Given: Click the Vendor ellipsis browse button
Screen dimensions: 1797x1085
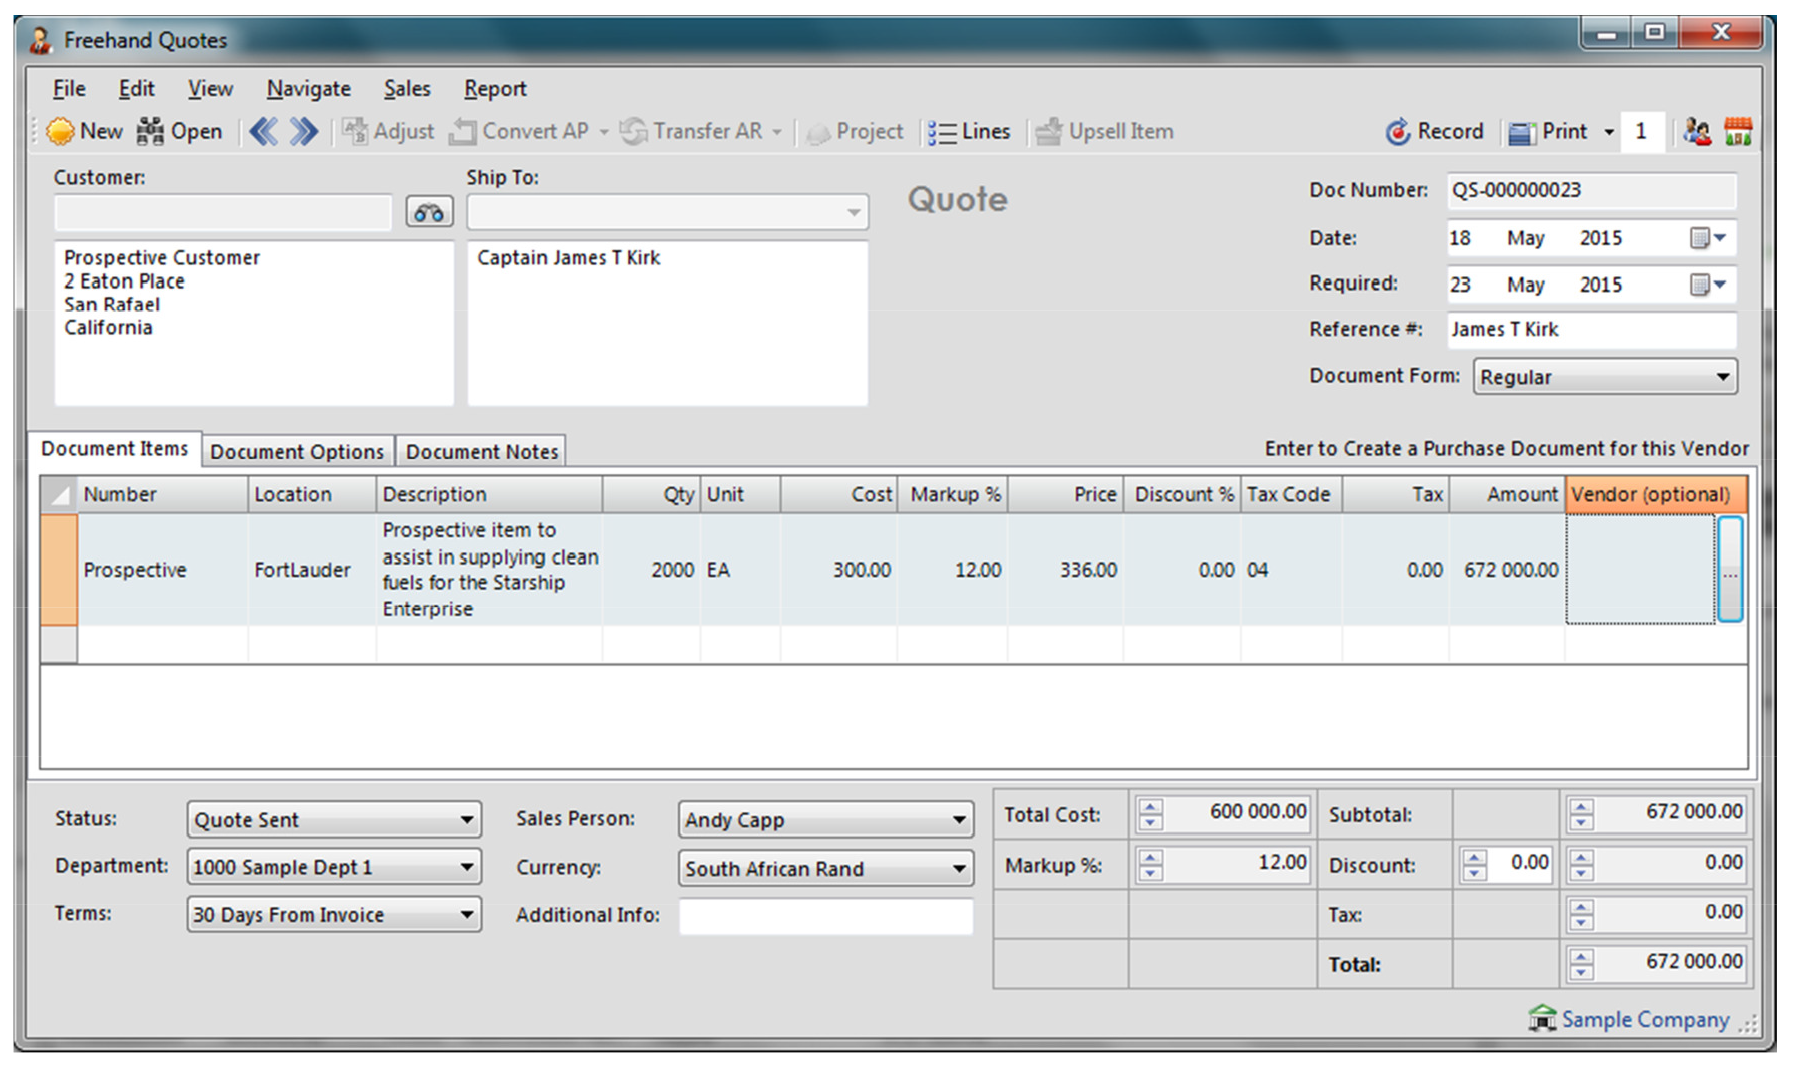Looking at the screenshot, I should point(1730,571).
